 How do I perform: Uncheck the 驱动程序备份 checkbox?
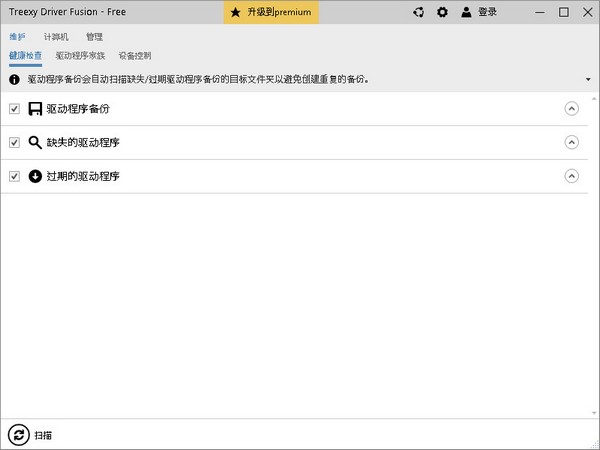(x=14, y=109)
